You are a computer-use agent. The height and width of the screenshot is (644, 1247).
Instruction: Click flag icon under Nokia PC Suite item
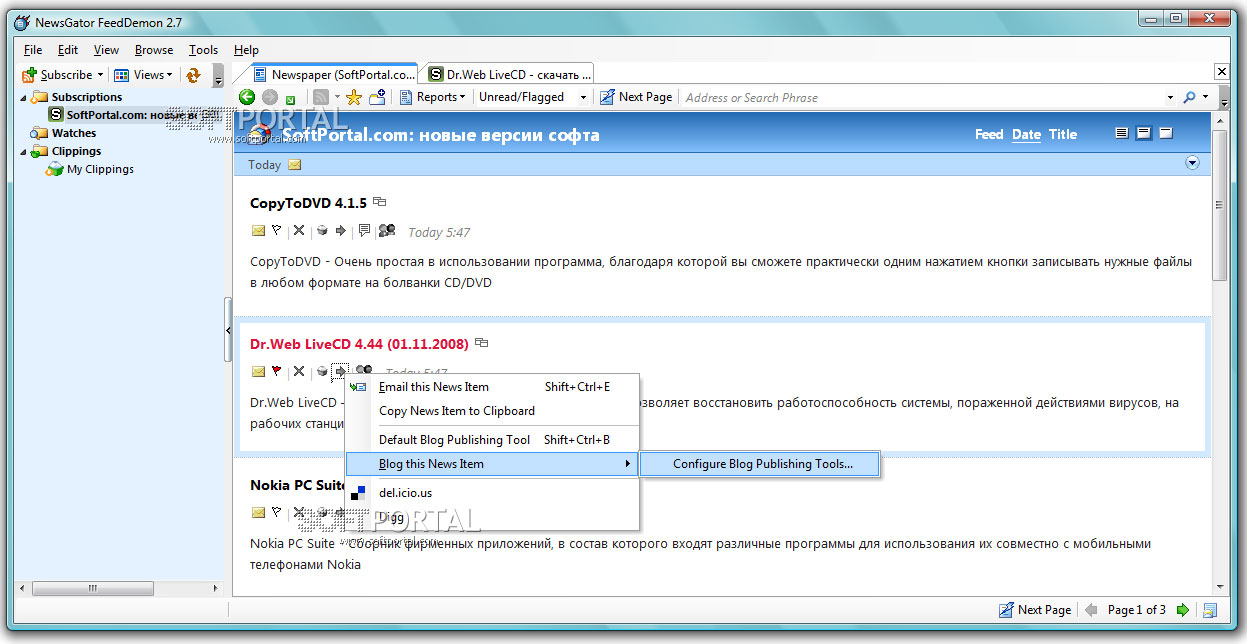tap(276, 513)
